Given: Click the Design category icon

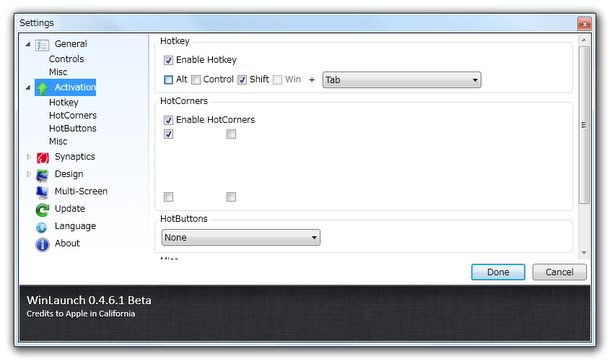Looking at the screenshot, I should (42, 175).
